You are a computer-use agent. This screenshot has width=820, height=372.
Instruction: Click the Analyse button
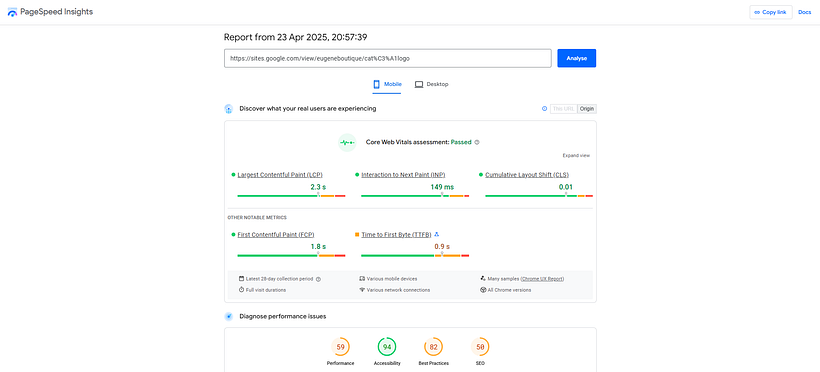pyautogui.click(x=576, y=58)
